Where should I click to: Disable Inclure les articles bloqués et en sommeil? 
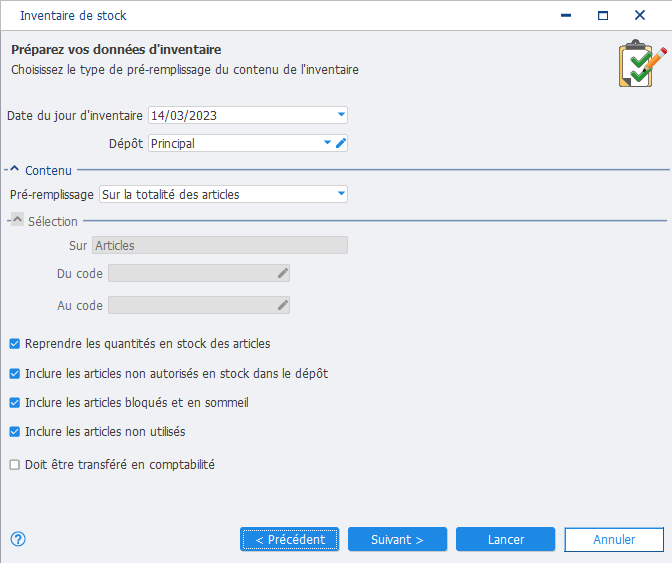pyautogui.click(x=15, y=403)
